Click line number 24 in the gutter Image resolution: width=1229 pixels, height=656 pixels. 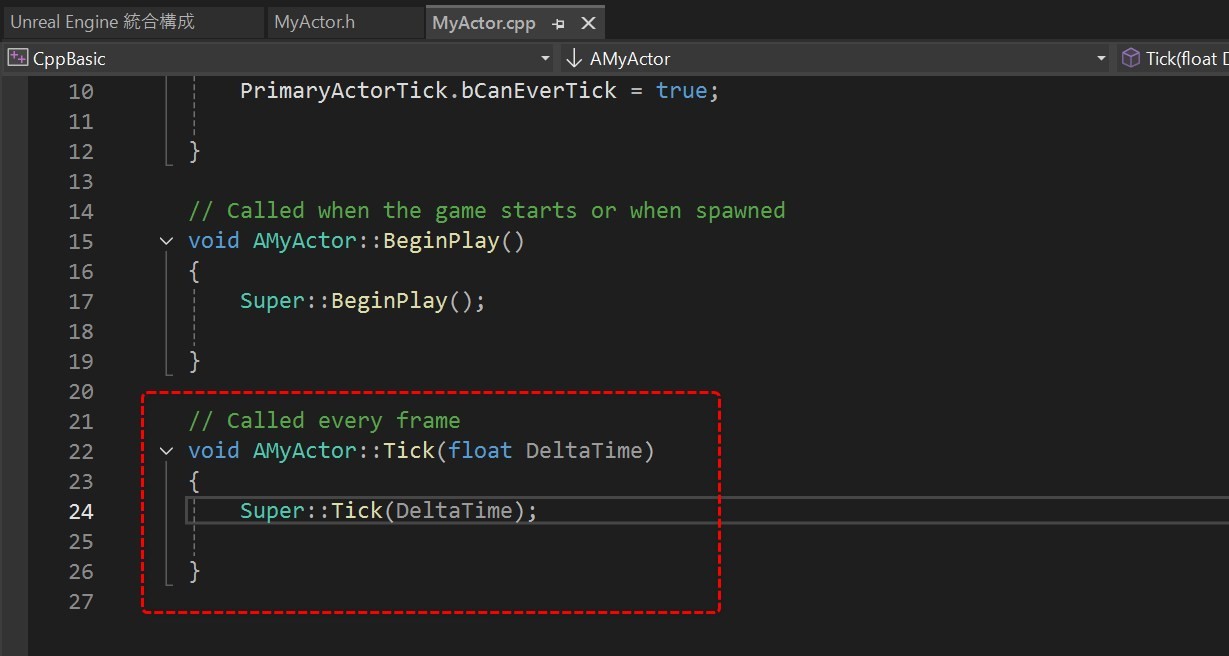point(81,511)
